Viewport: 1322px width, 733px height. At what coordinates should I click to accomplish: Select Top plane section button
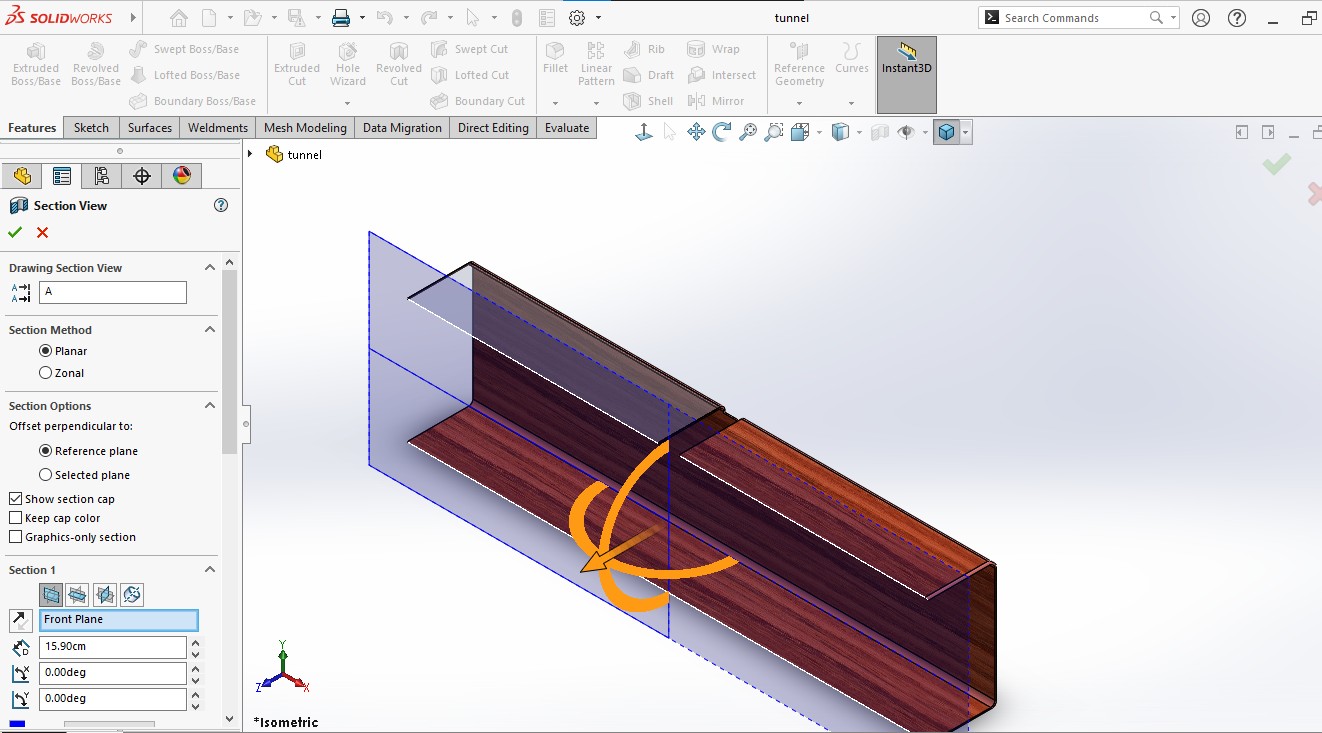click(78, 595)
